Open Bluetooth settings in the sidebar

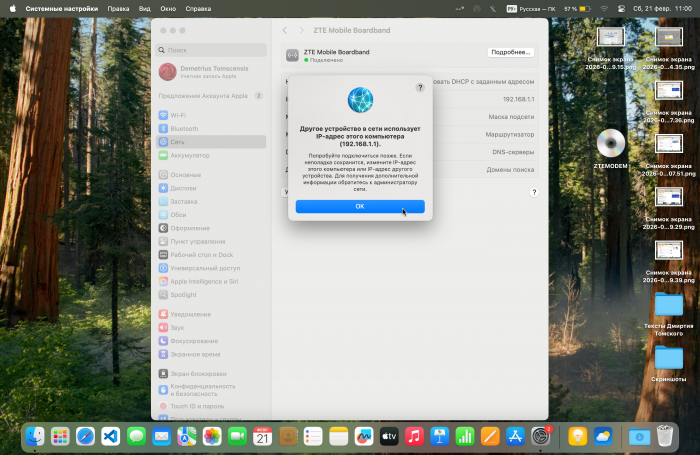pos(184,128)
